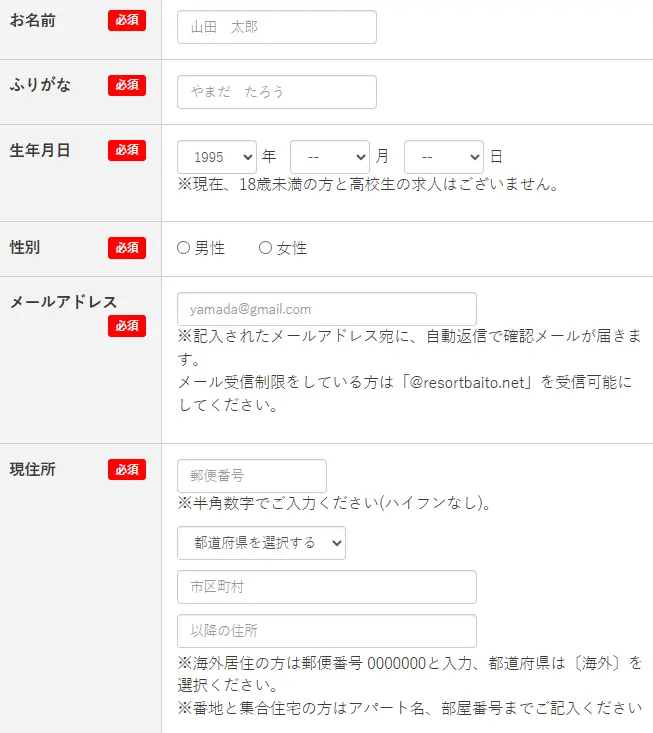Image resolution: width=653 pixels, height=733 pixels.
Task: Click the 郵便番号 postal code field
Action: pos(252,476)
